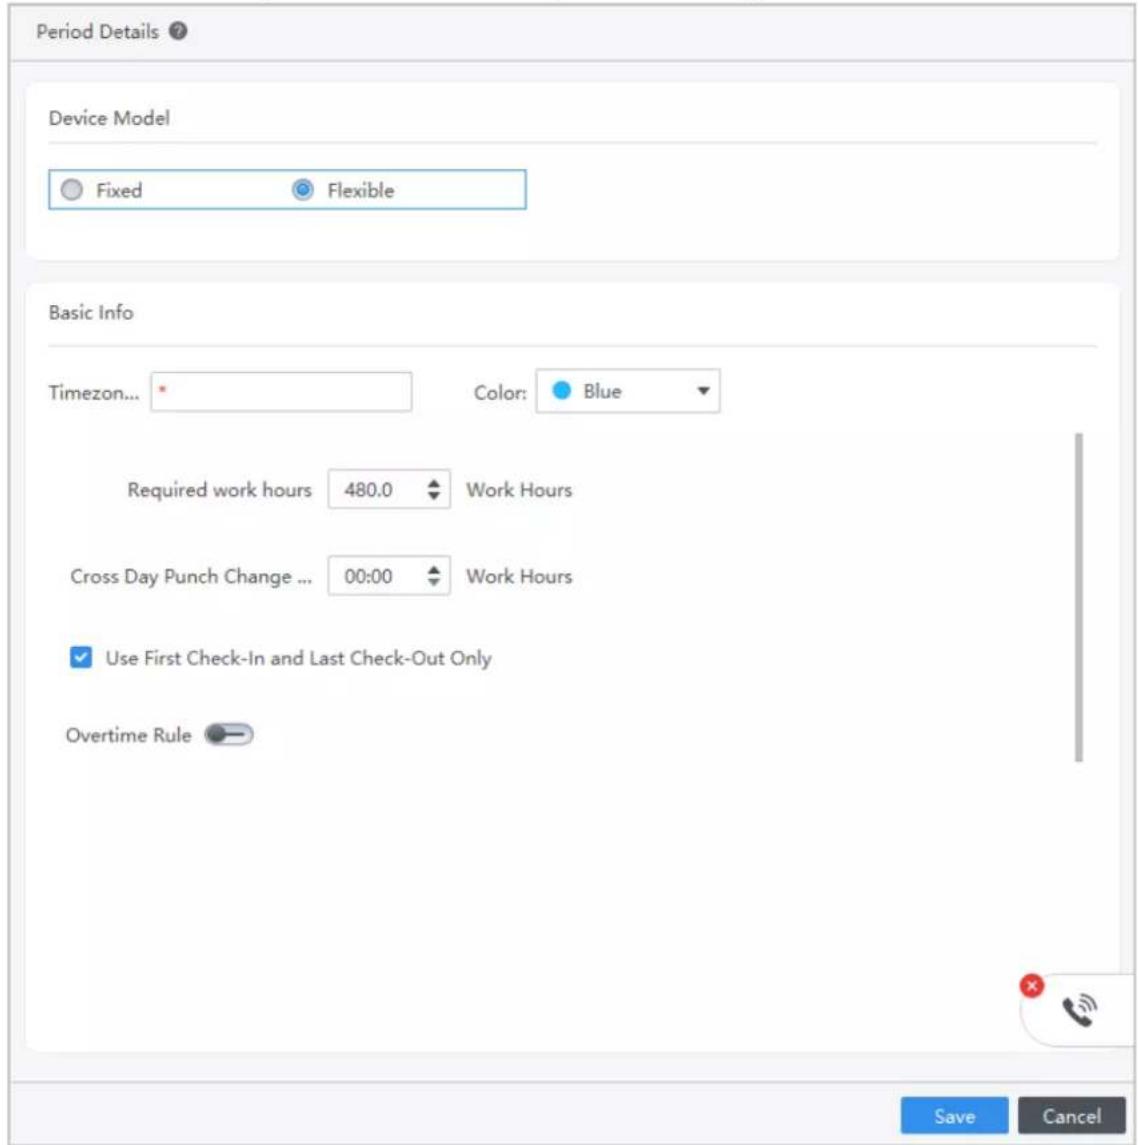The width and height of the screenshot is (1139, 1145).
Task: Dismiss the phone widget with red X
Action: tap(1031, 986)
